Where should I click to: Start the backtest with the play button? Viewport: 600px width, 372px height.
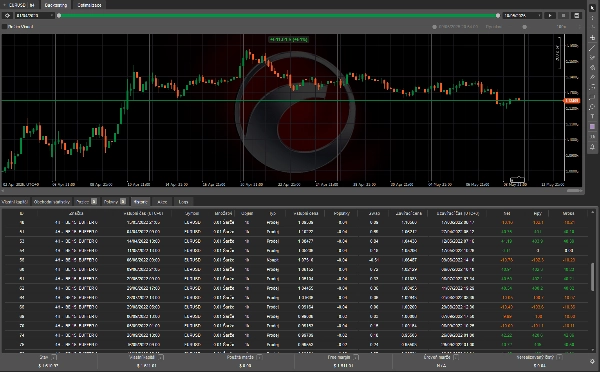(x=550, y=16)
